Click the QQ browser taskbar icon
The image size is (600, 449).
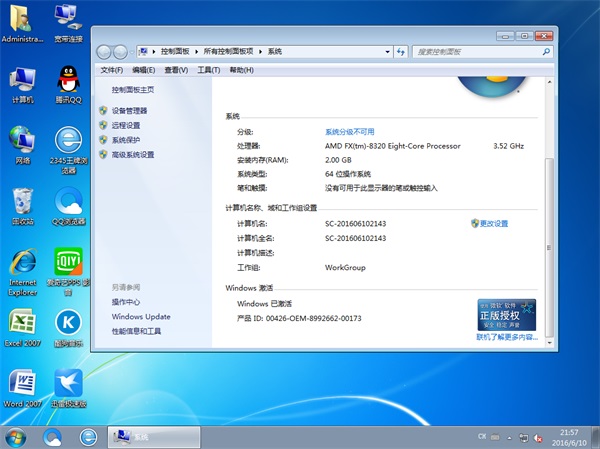pos(52,437)
